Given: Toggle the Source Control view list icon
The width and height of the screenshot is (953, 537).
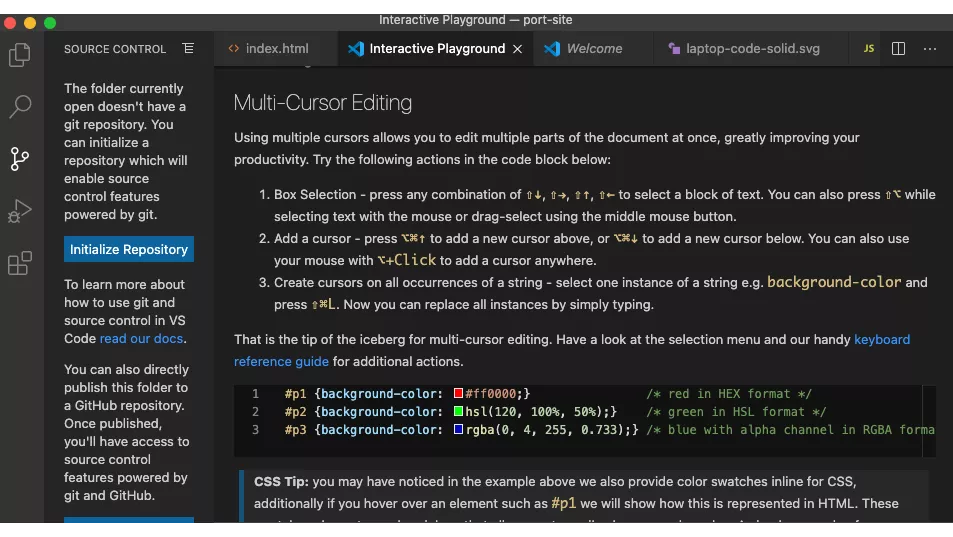Looking at the screenshot, I should click(188, 48).
